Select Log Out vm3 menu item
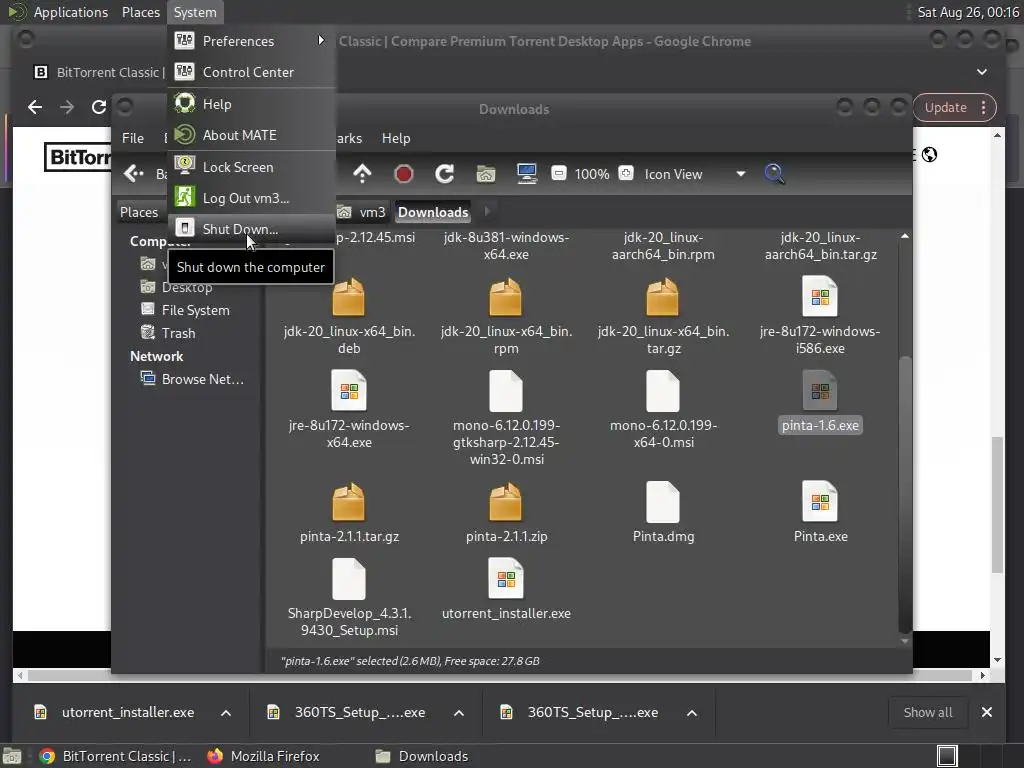The width and height of the screenshot is (1024, 768). pos(251,198)
